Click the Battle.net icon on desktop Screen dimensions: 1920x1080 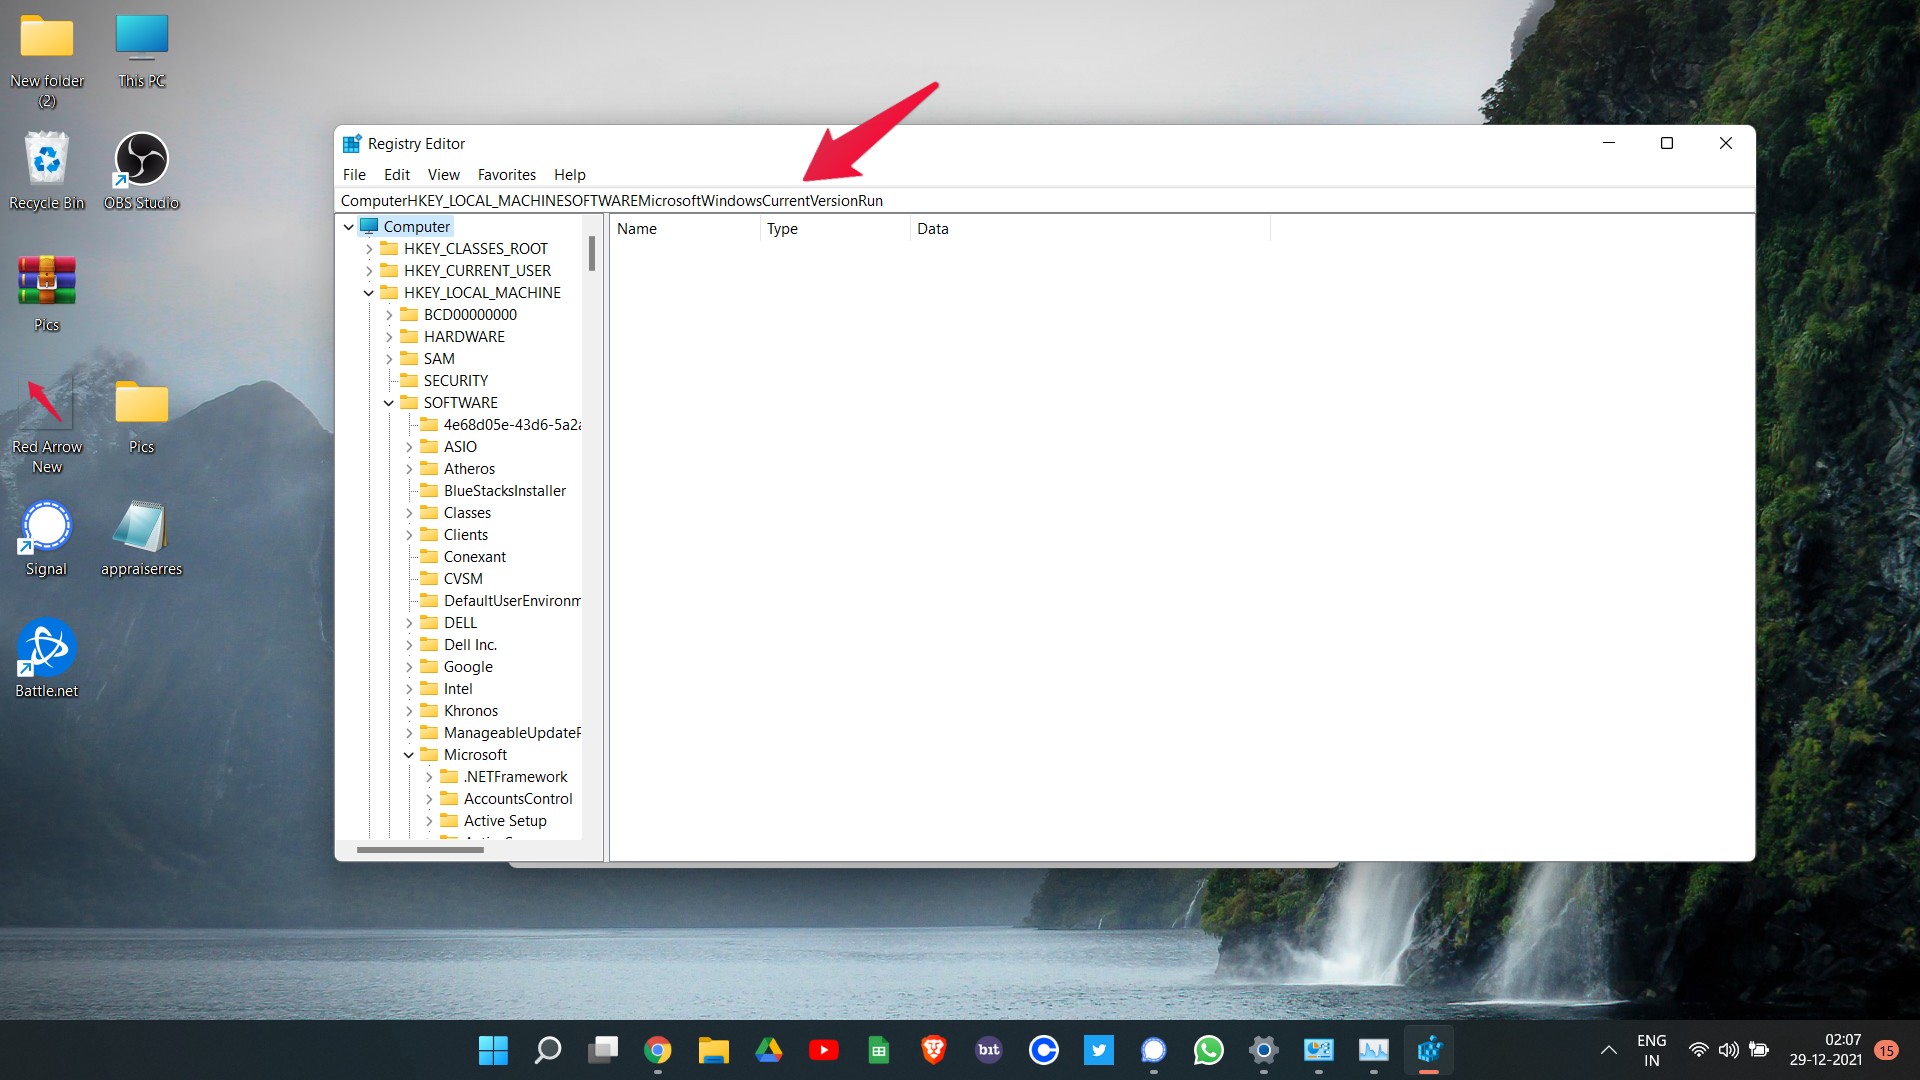coord(46,651)
